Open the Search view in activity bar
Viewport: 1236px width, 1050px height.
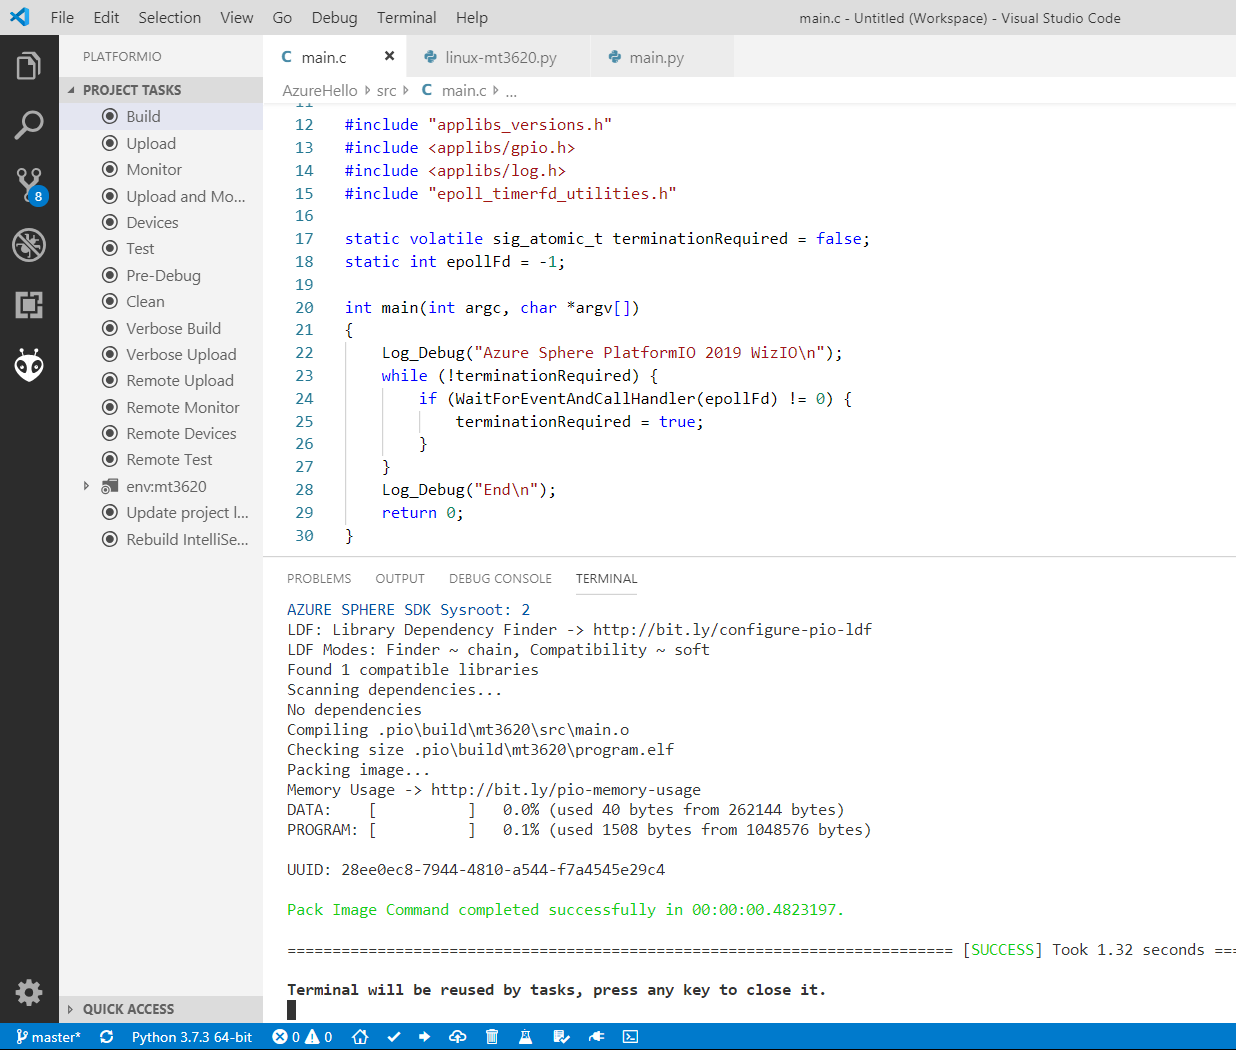29,126
